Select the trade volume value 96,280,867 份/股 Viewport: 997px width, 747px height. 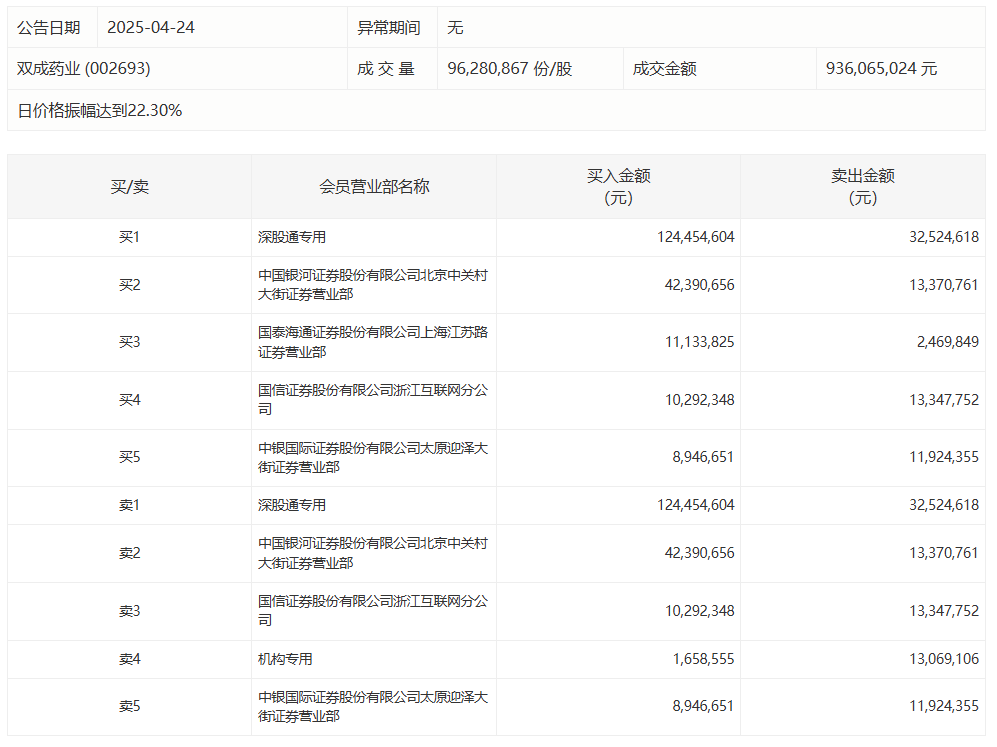click(x=510, y=69)
